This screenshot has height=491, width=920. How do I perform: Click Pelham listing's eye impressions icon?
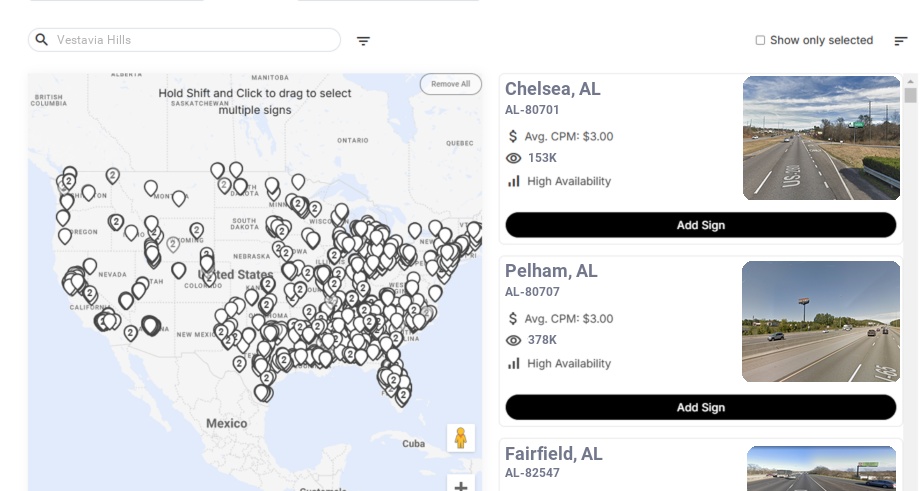514,340
